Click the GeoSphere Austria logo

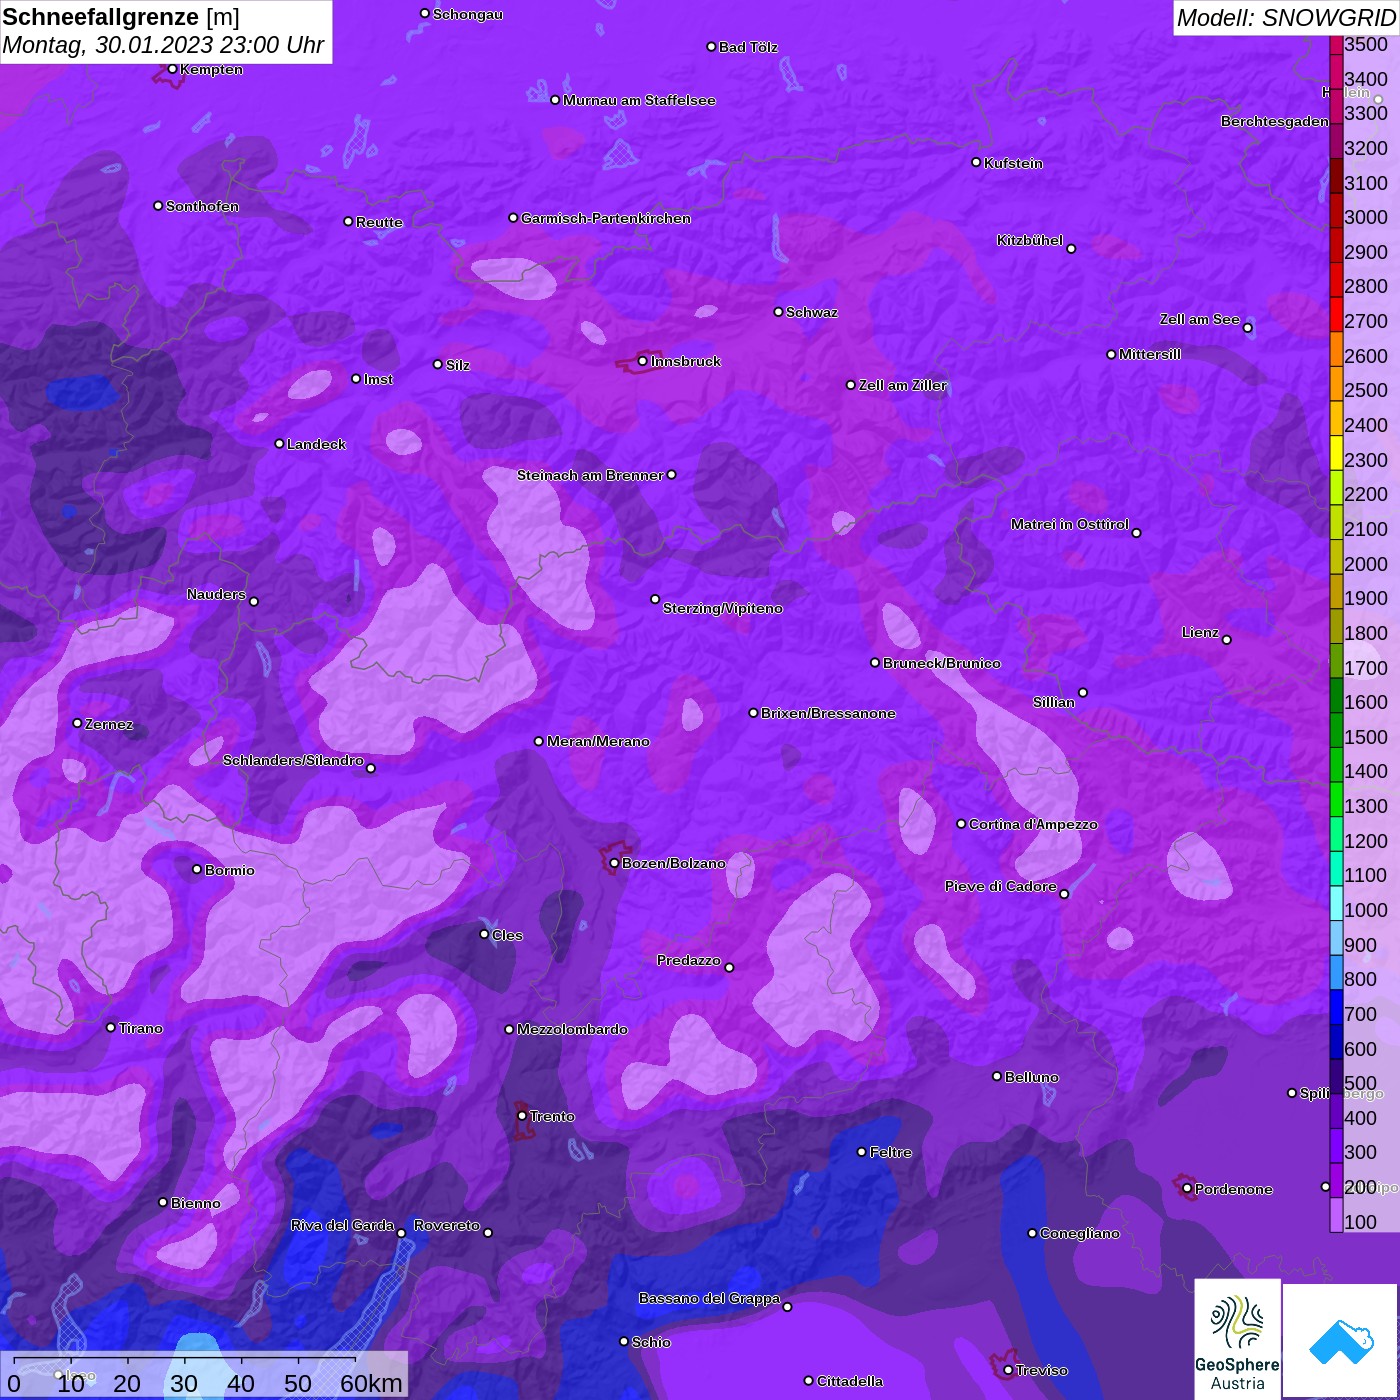point(1237,1339)
